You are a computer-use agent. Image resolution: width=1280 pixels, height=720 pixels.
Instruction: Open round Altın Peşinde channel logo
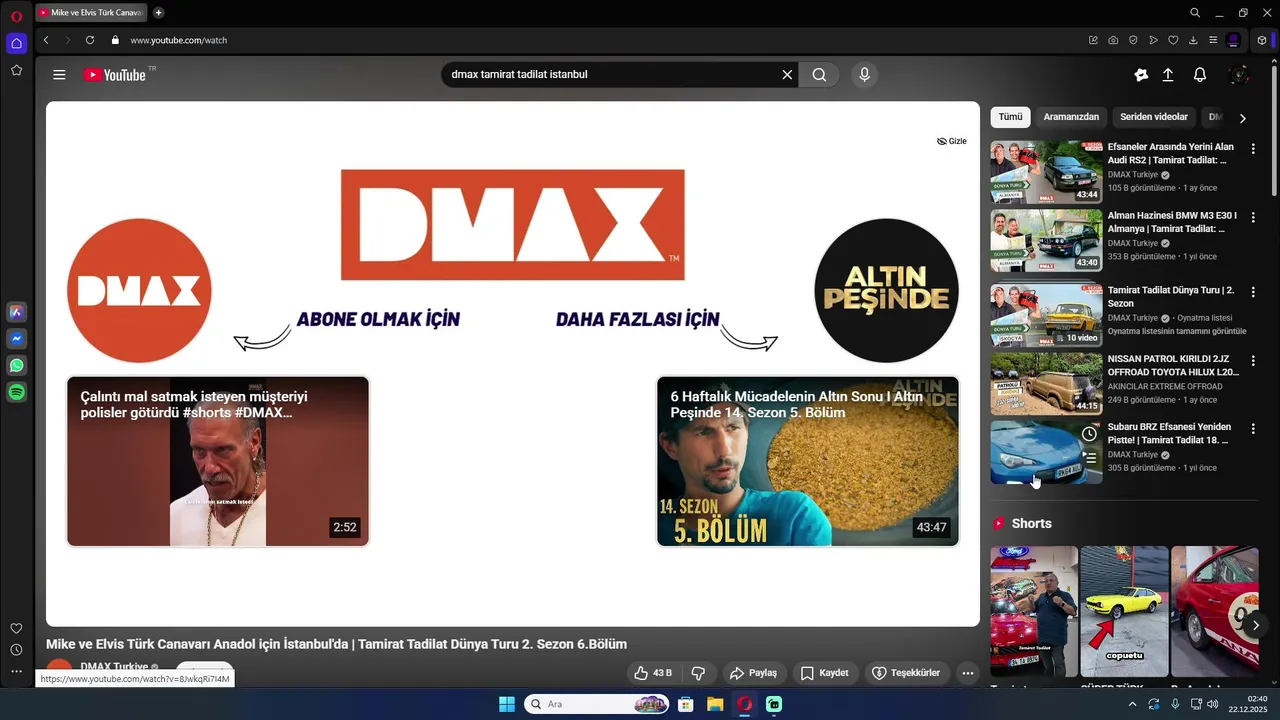coord(886,291)
